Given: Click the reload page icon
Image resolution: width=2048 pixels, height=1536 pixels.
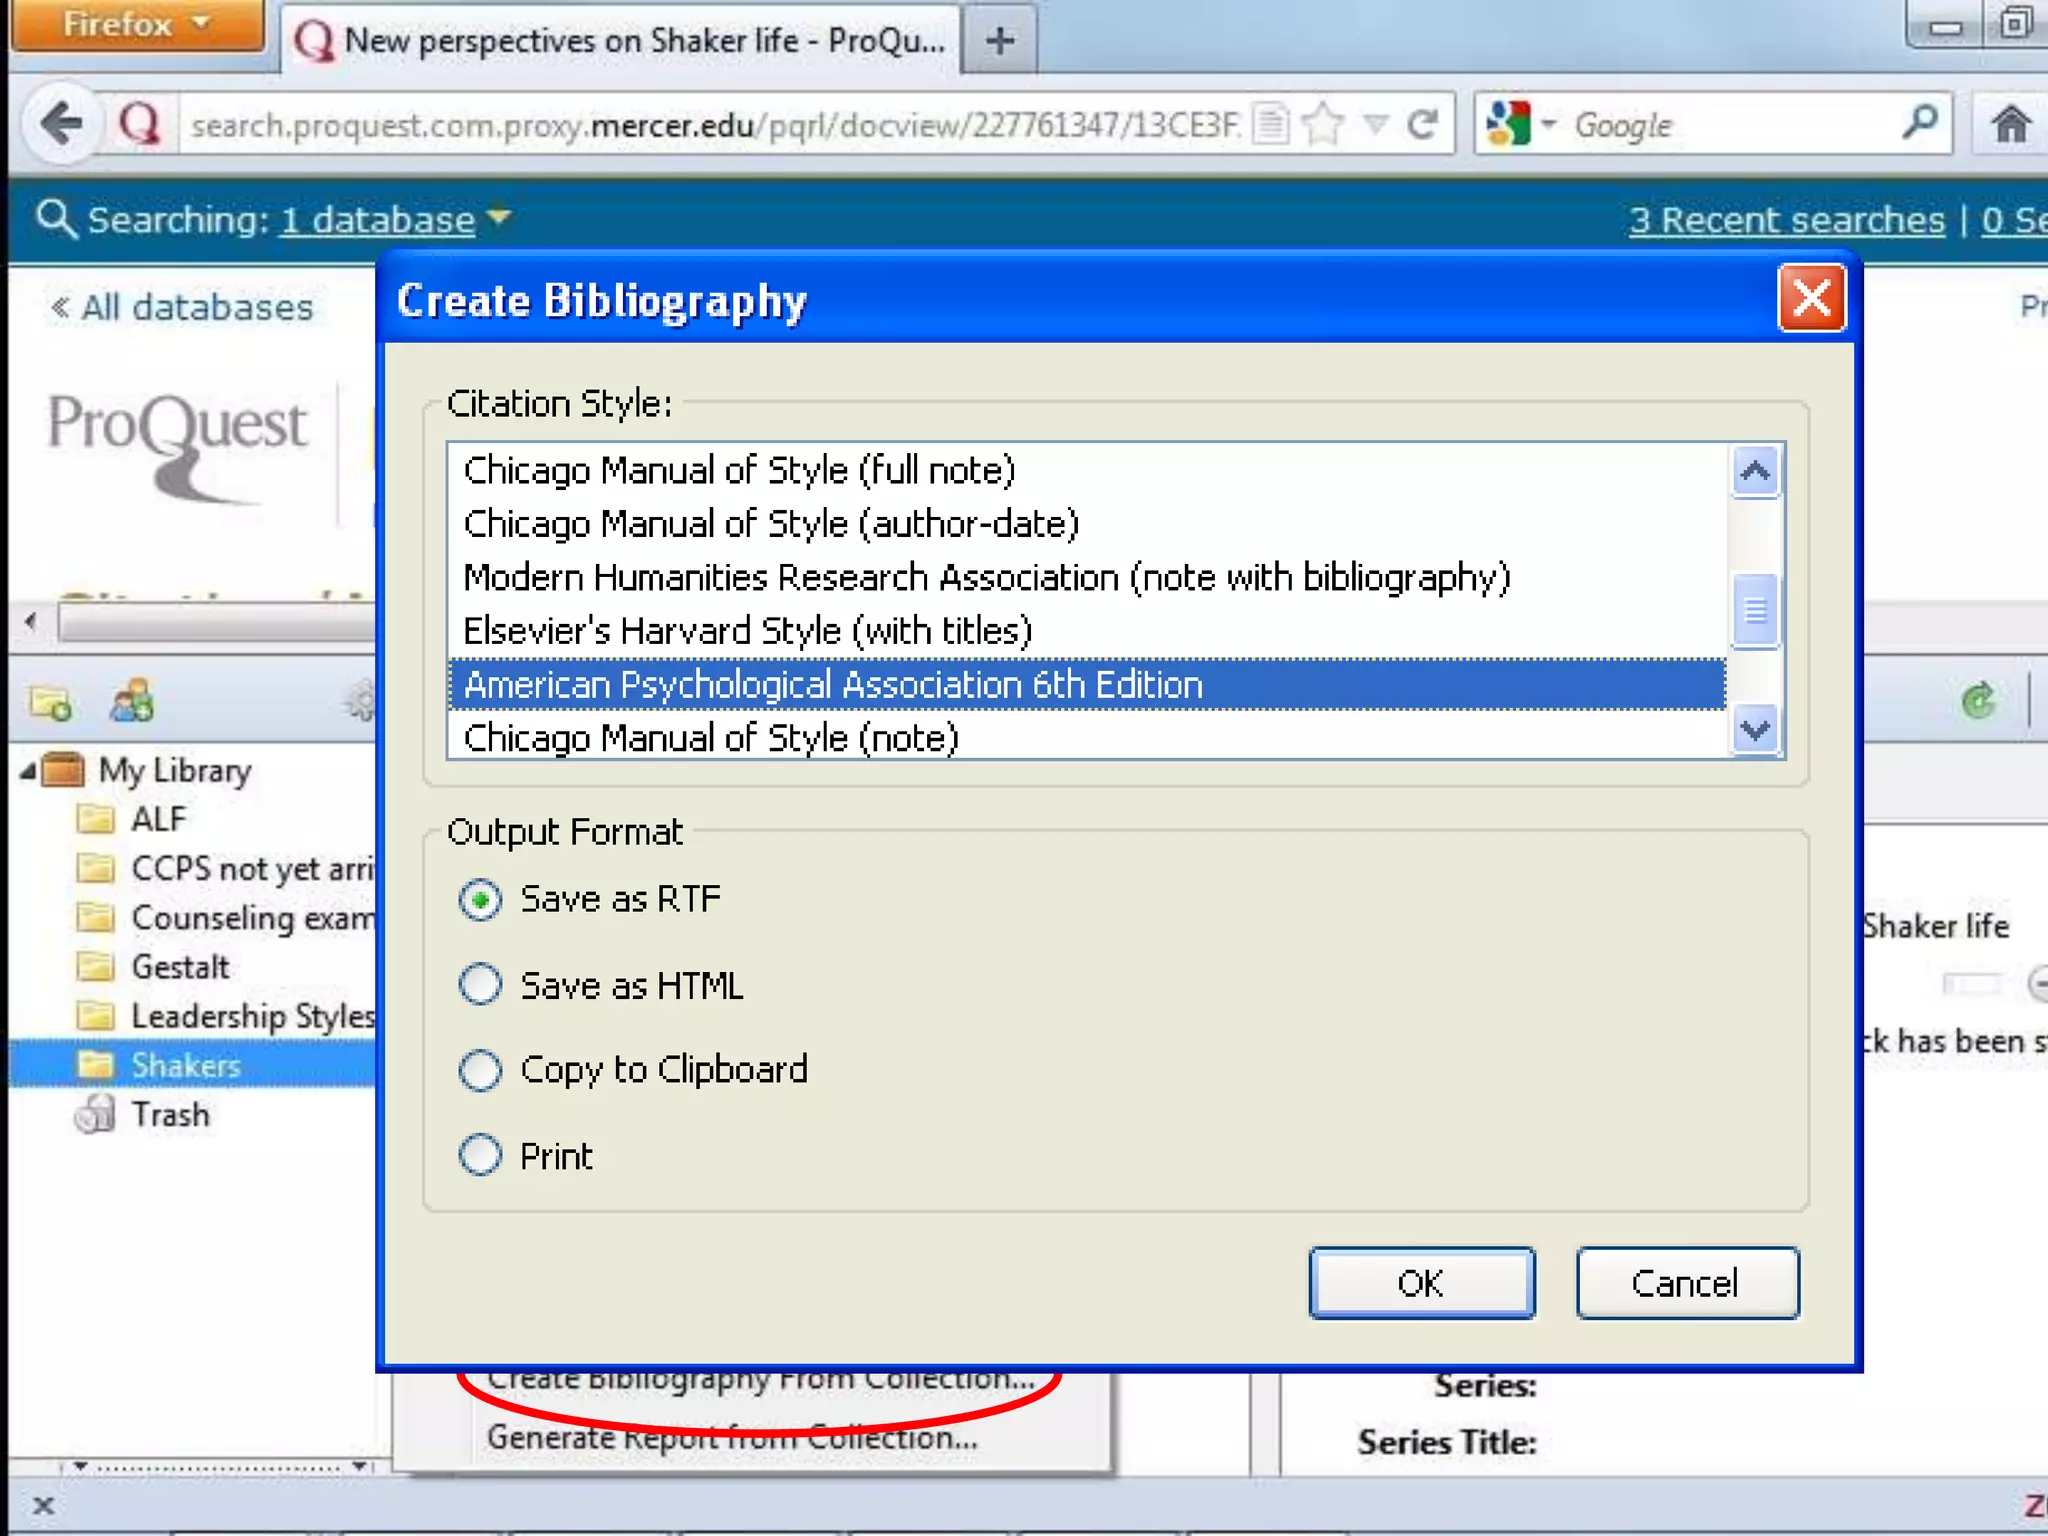Looking at the screenshot, I should 1422,125.
